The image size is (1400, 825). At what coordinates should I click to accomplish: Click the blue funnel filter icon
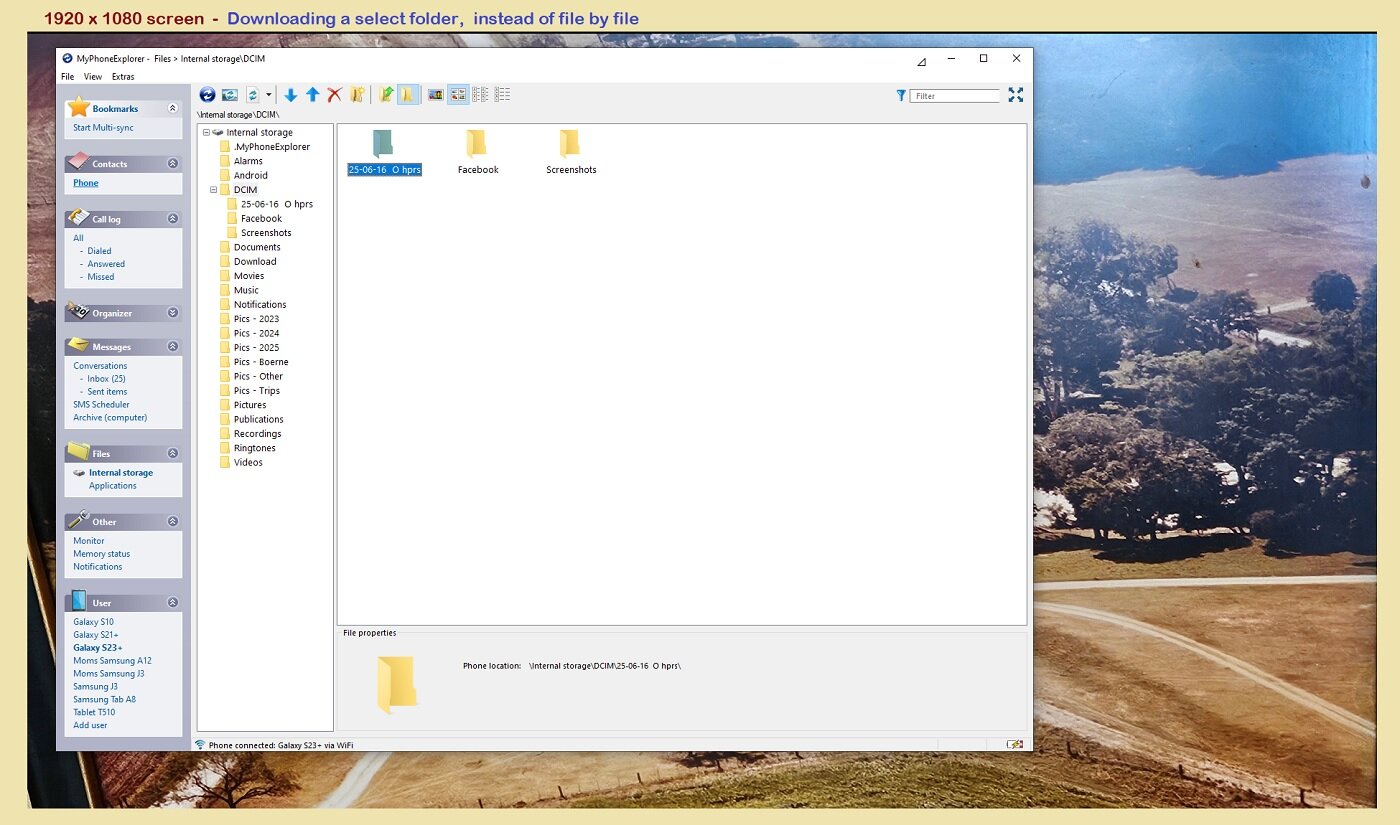[x=901, y=96]
